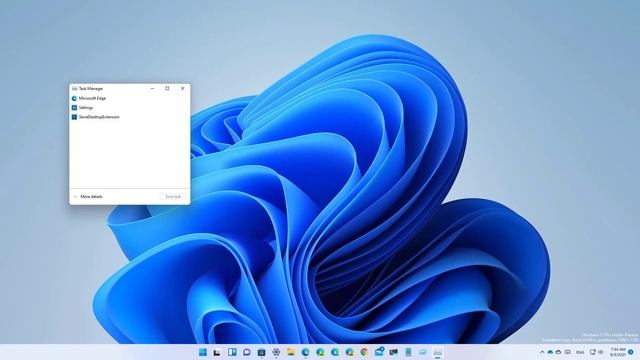This screenshot has width=640, height=360.
Task: Maximize the Task Manager window
Action: pyautogui.click(x=167, y=89)
